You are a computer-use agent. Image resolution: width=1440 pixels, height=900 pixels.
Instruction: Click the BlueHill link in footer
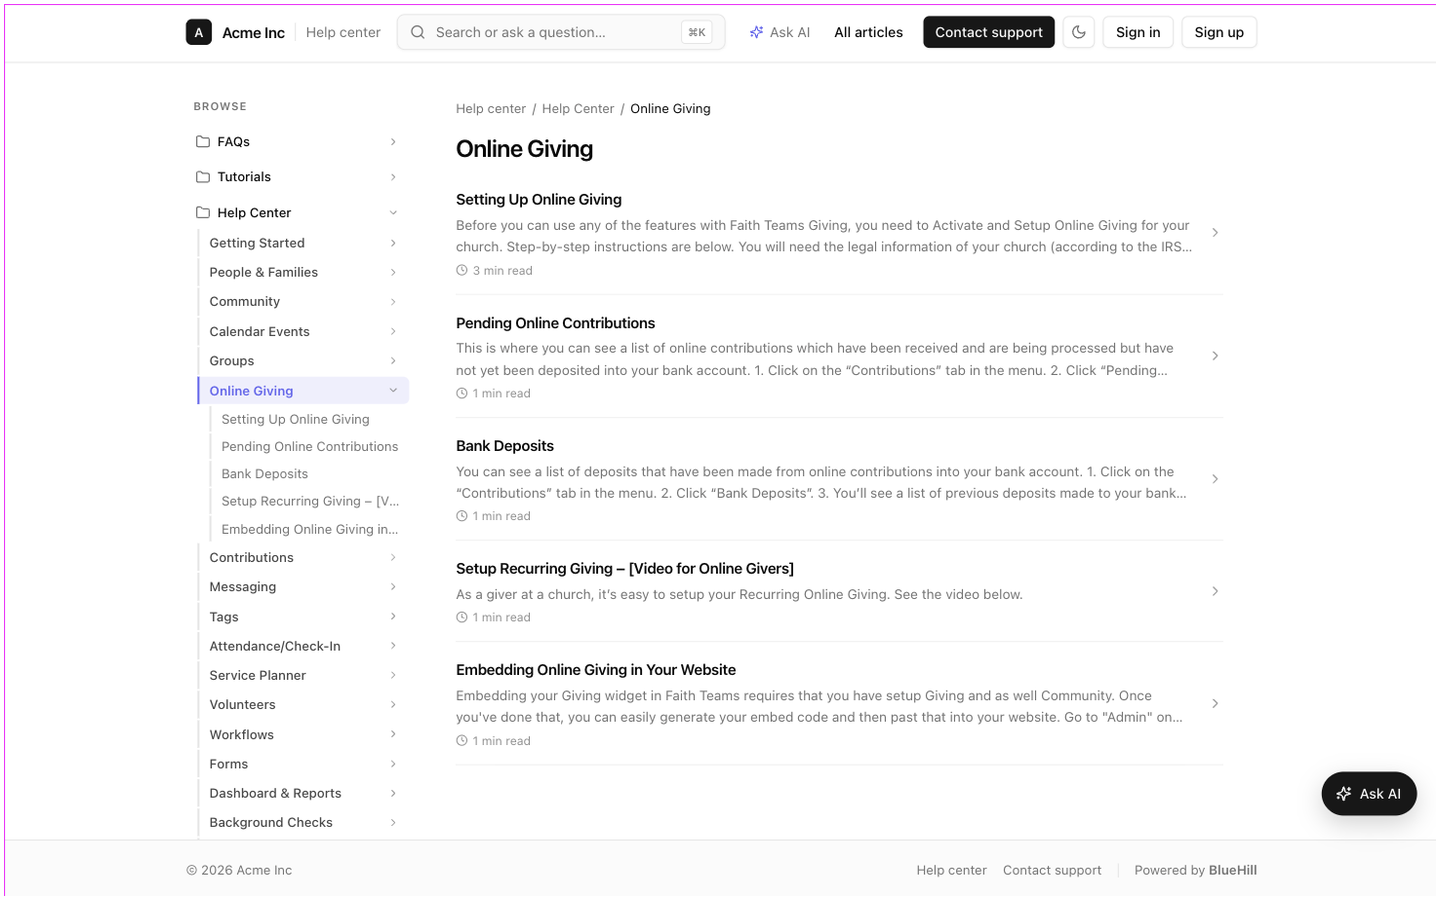coord(1233,871)
